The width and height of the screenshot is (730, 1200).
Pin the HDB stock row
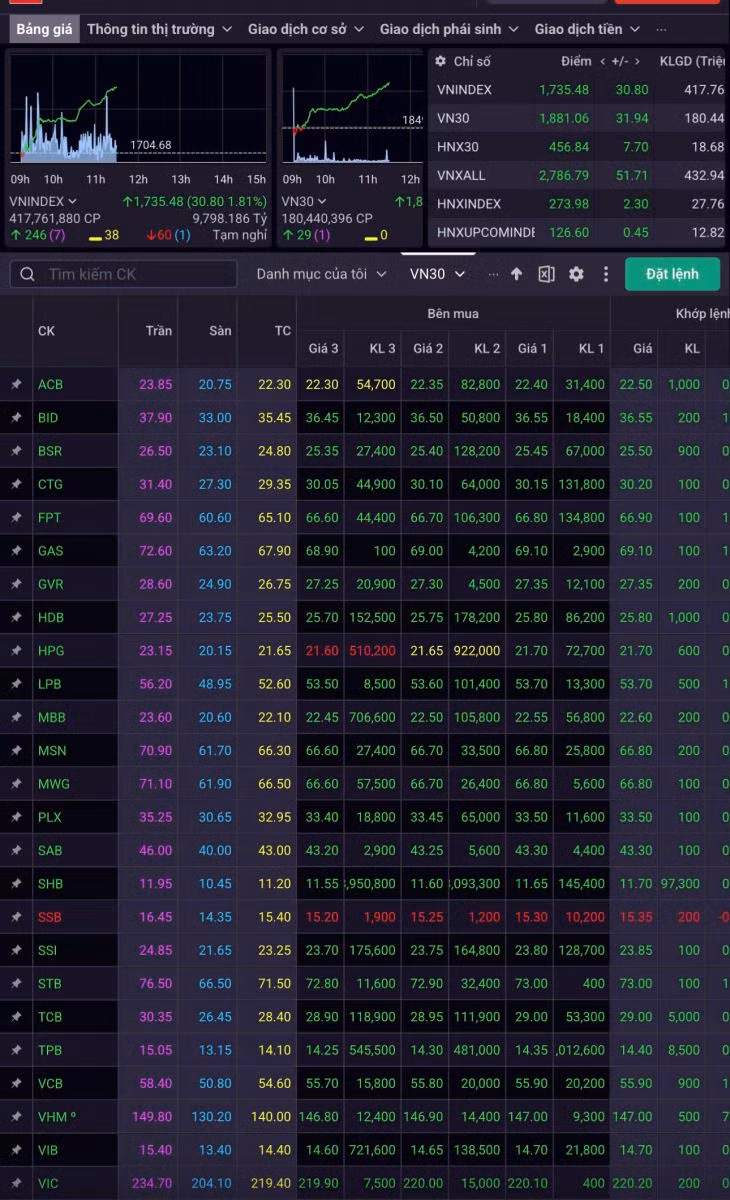click(x=16, y=617)
